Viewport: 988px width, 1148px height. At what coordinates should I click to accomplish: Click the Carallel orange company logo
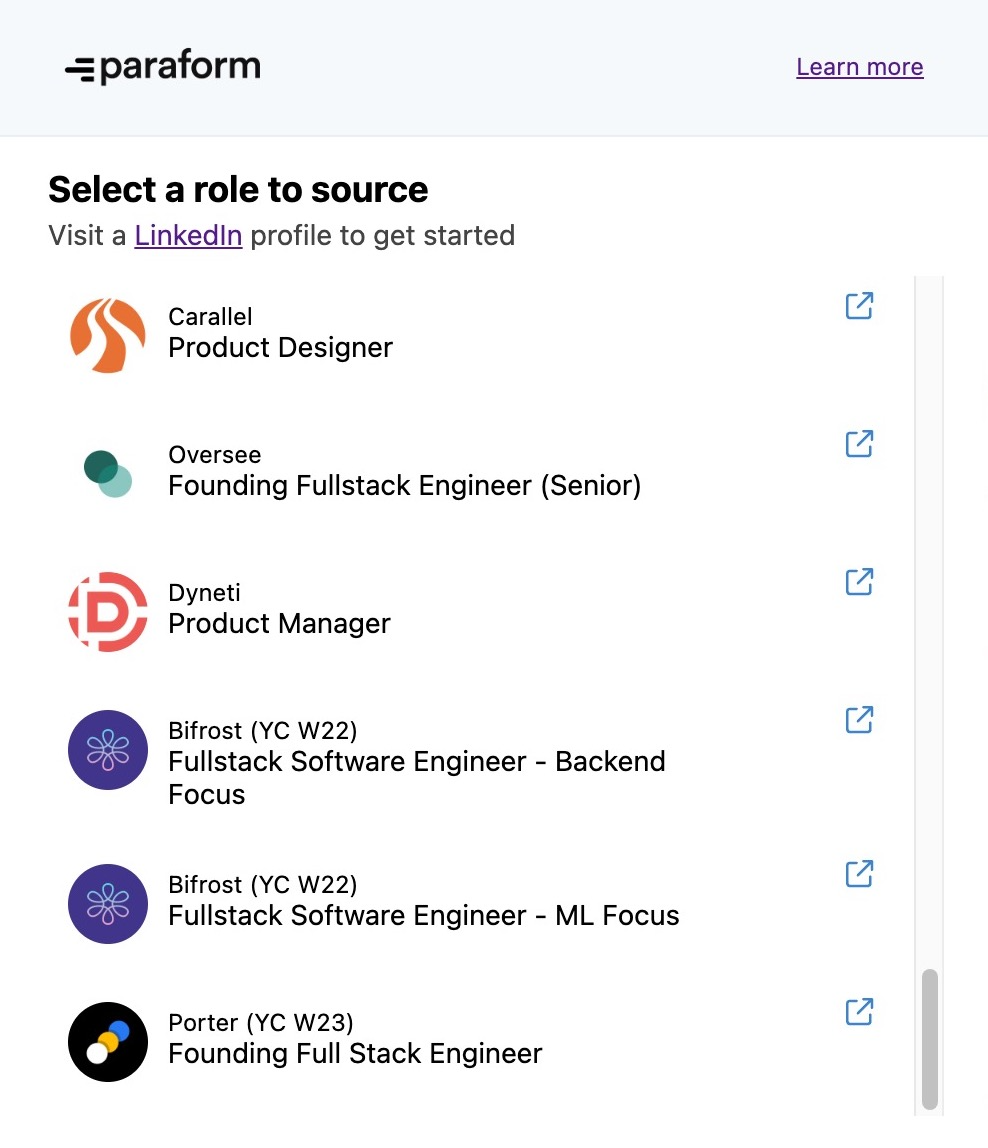tap(108, 335)
